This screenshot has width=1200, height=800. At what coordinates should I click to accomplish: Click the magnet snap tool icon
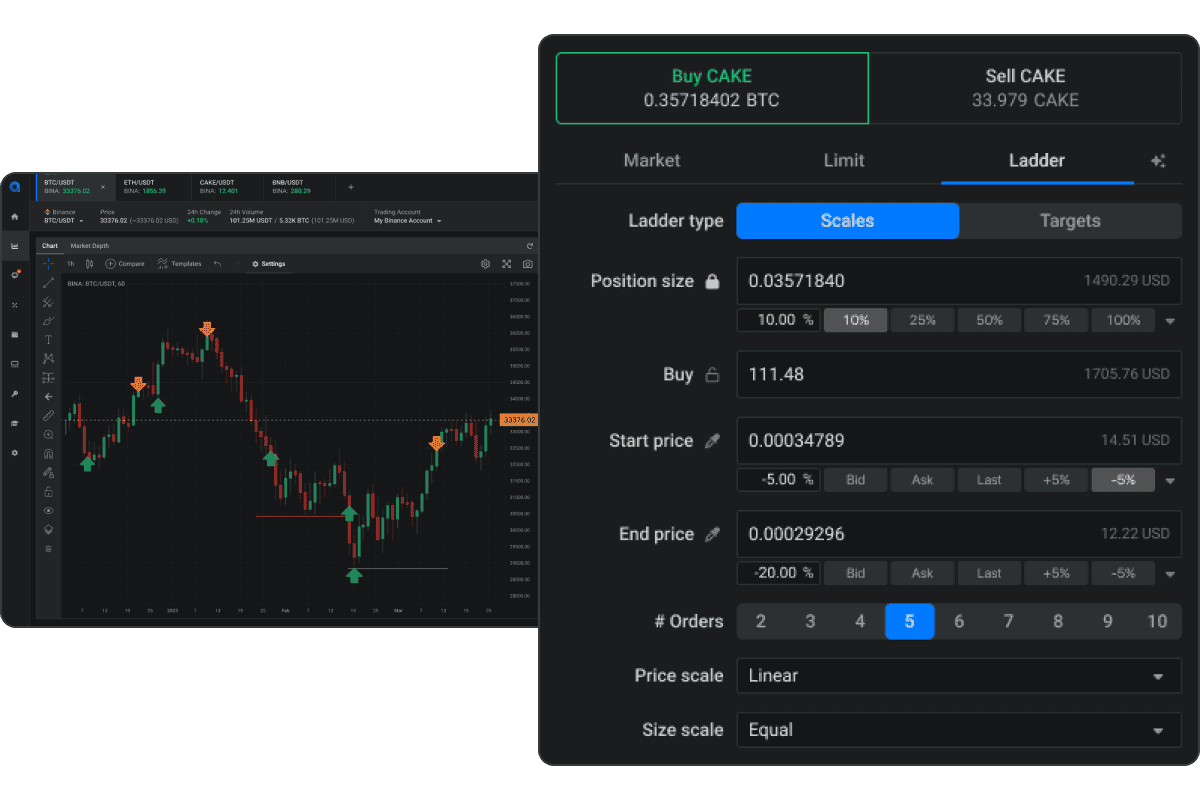click(48, 453)
